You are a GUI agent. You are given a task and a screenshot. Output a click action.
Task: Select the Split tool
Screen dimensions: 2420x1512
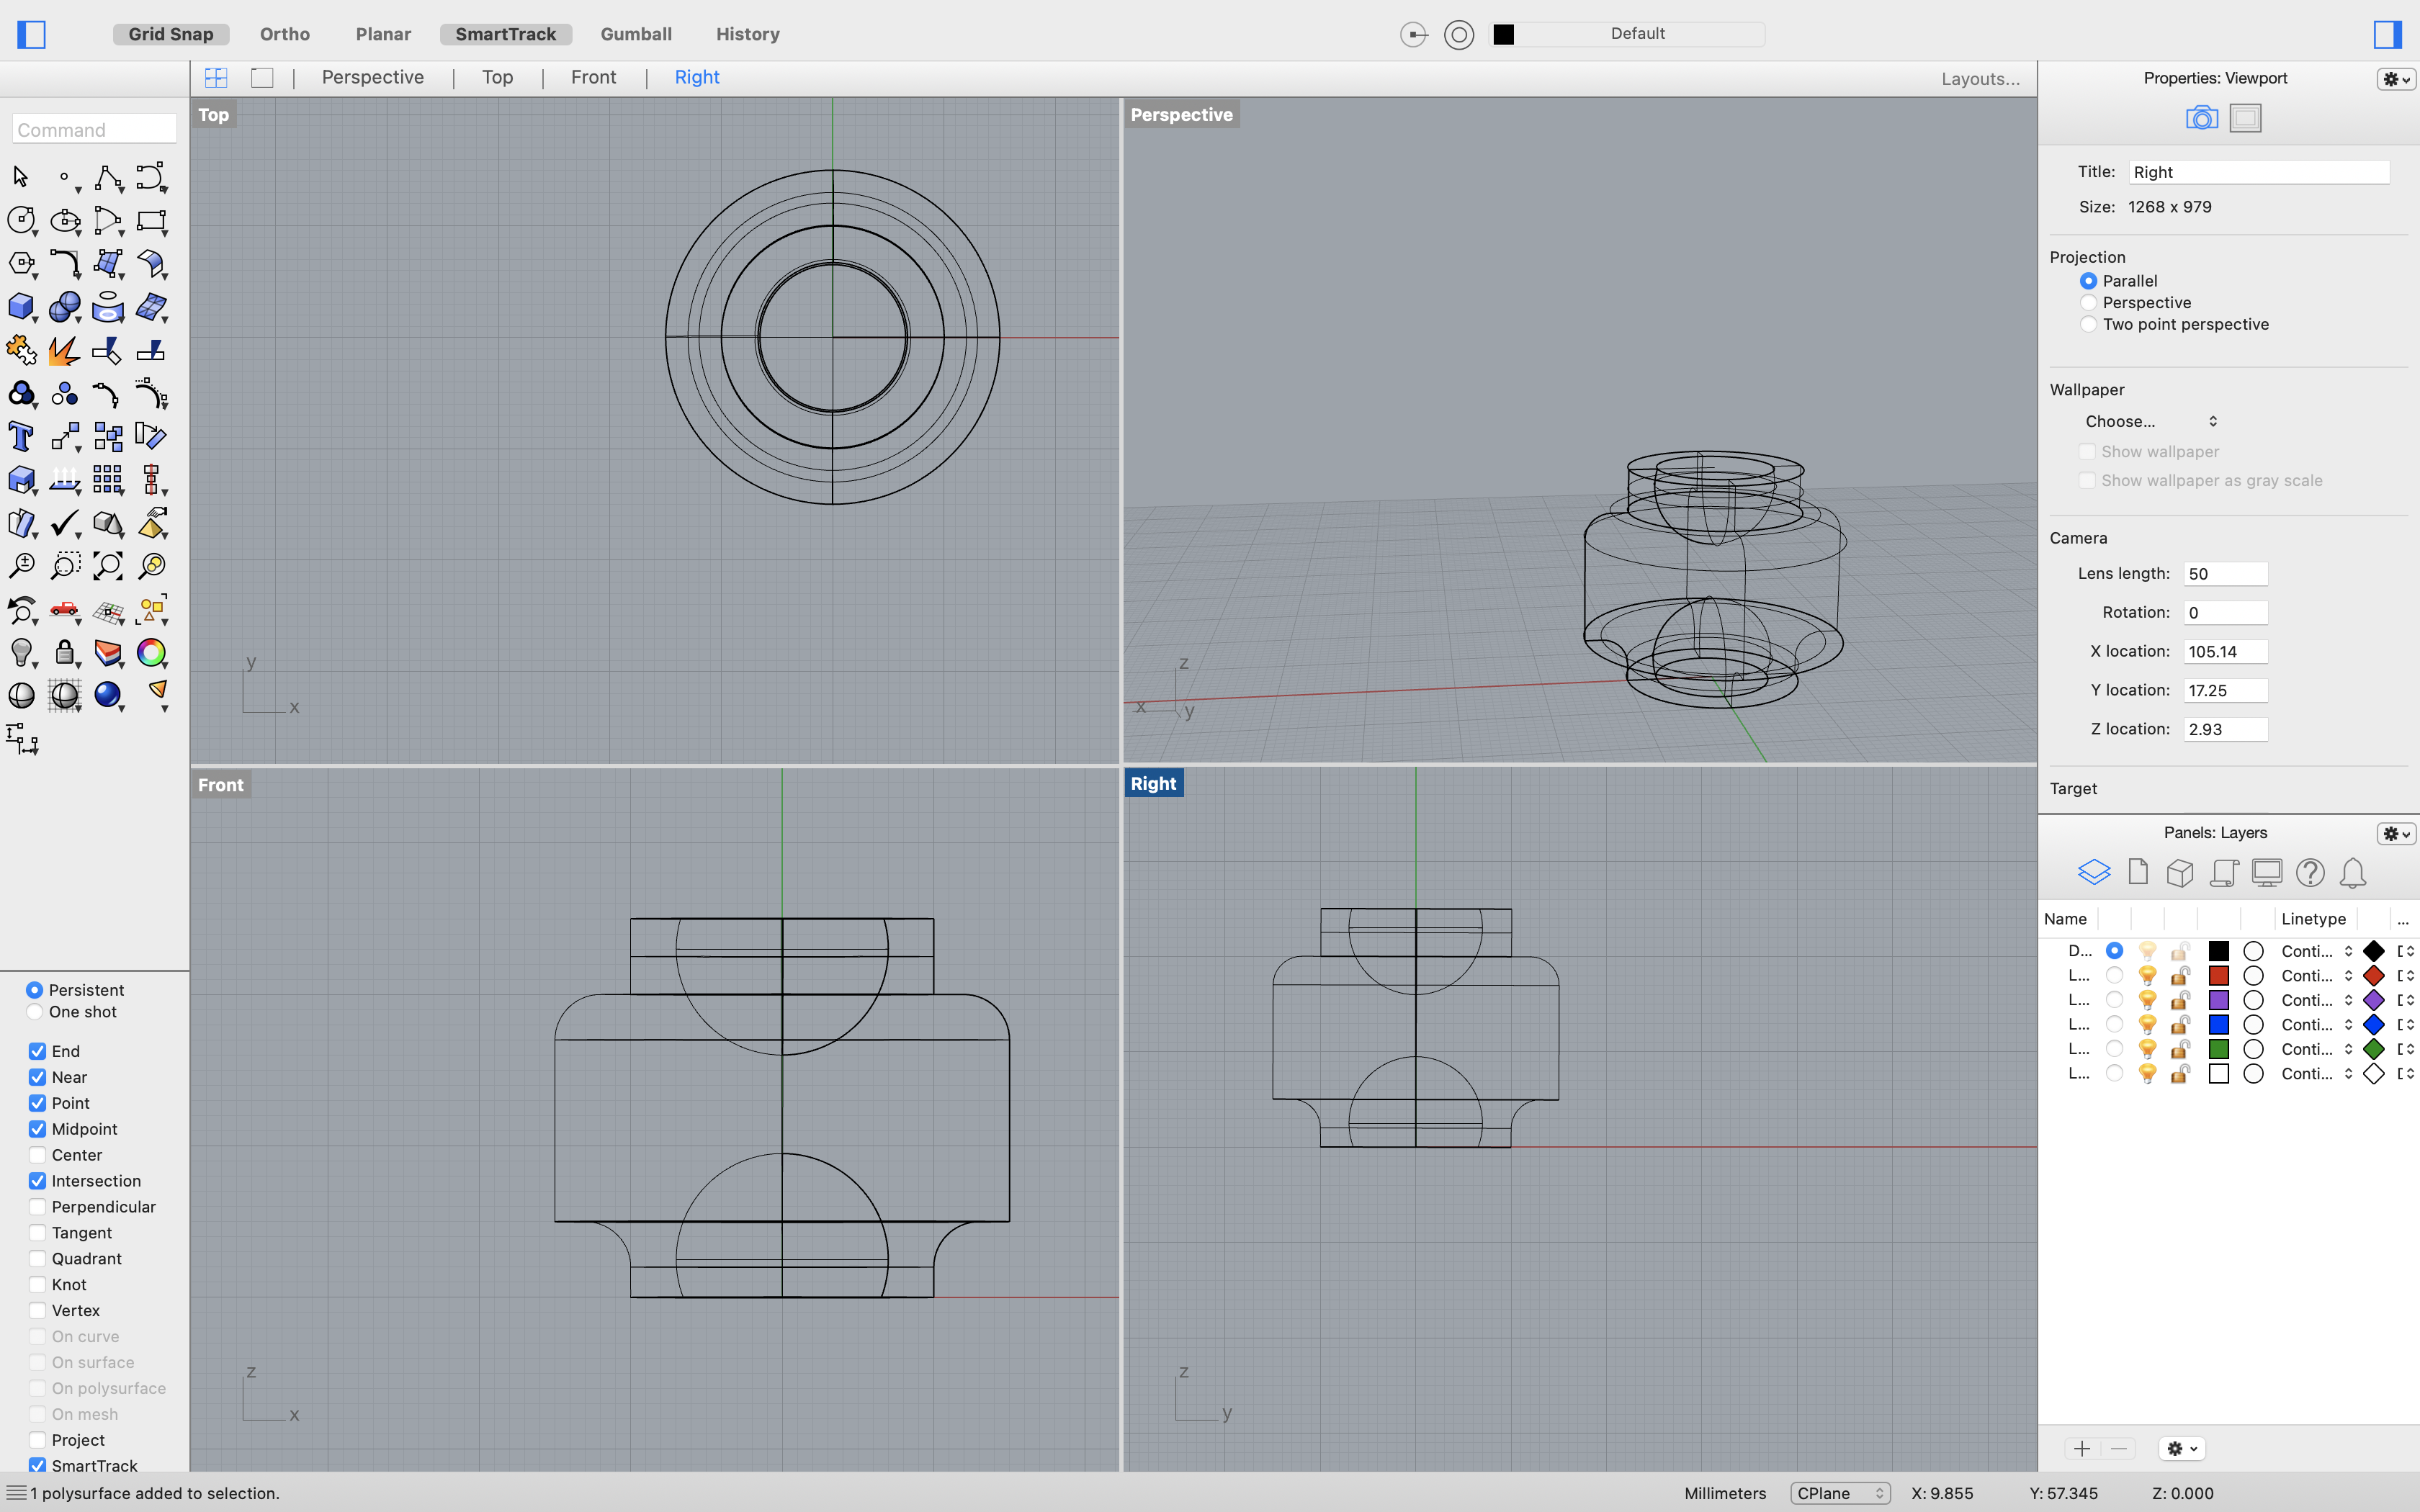pos(151,350)
